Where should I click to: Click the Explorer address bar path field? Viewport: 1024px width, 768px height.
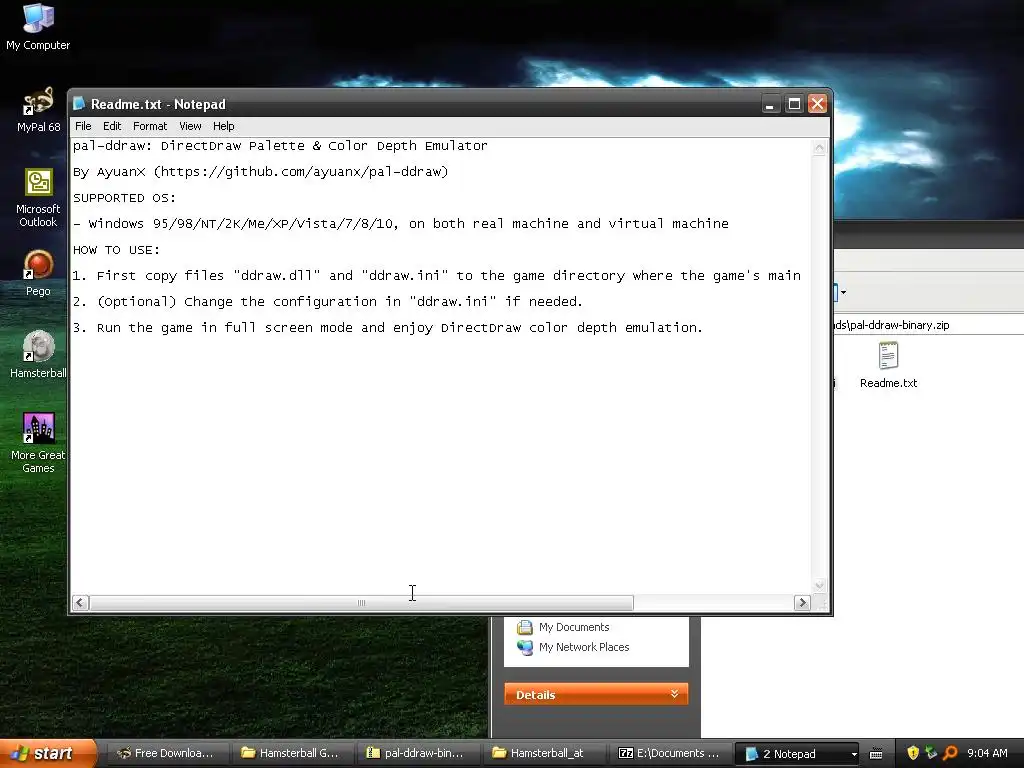(927, 325)
